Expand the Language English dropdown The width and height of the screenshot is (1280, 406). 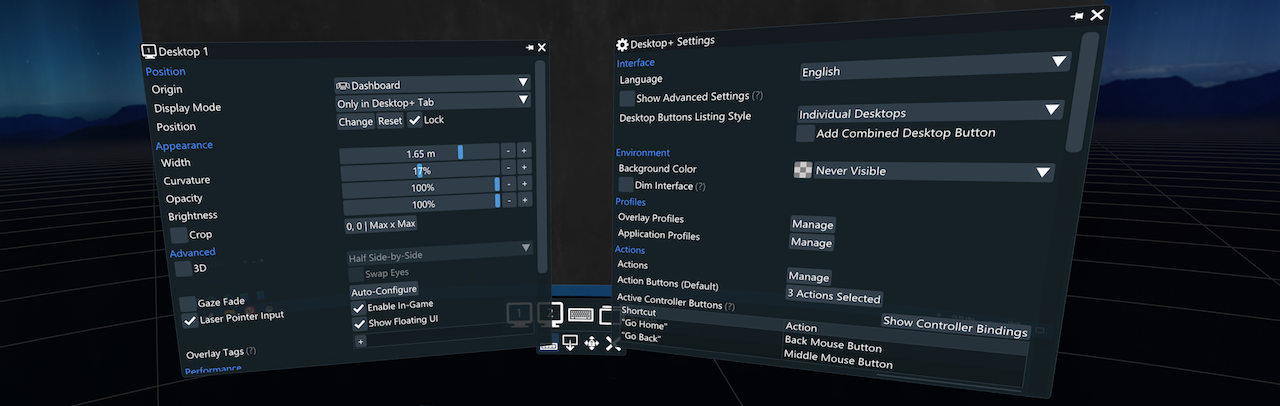[x=935, y=70]
